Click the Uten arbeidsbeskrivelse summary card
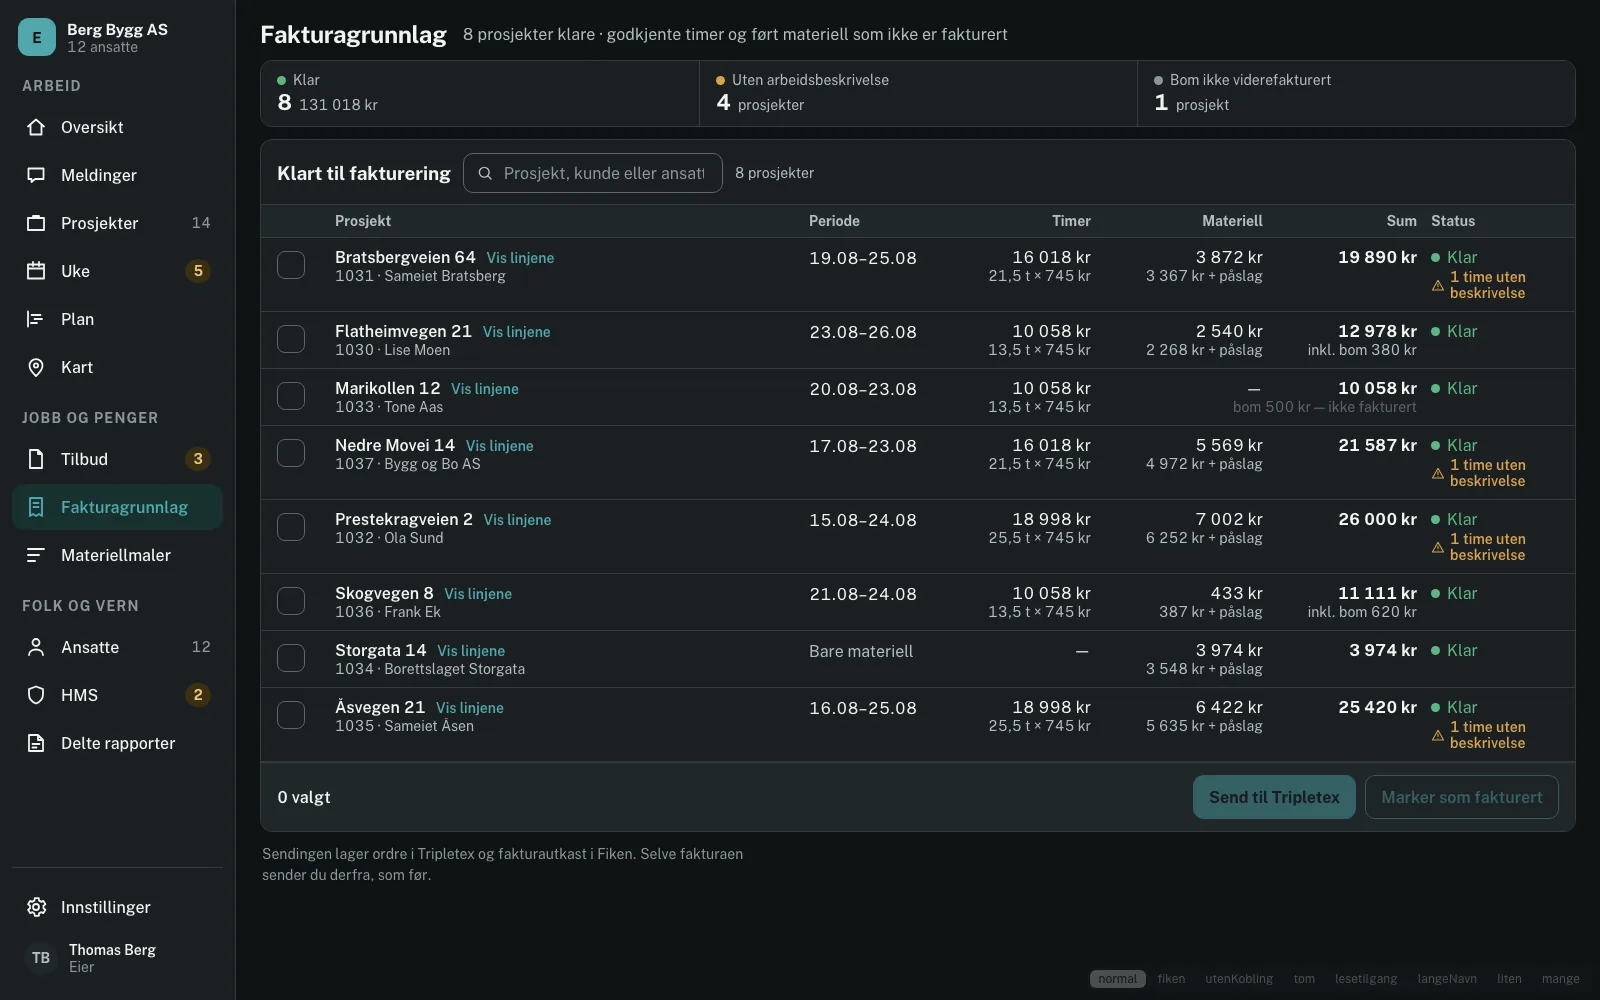This screenshot has height=1000, width=1600. coord(918,93)
